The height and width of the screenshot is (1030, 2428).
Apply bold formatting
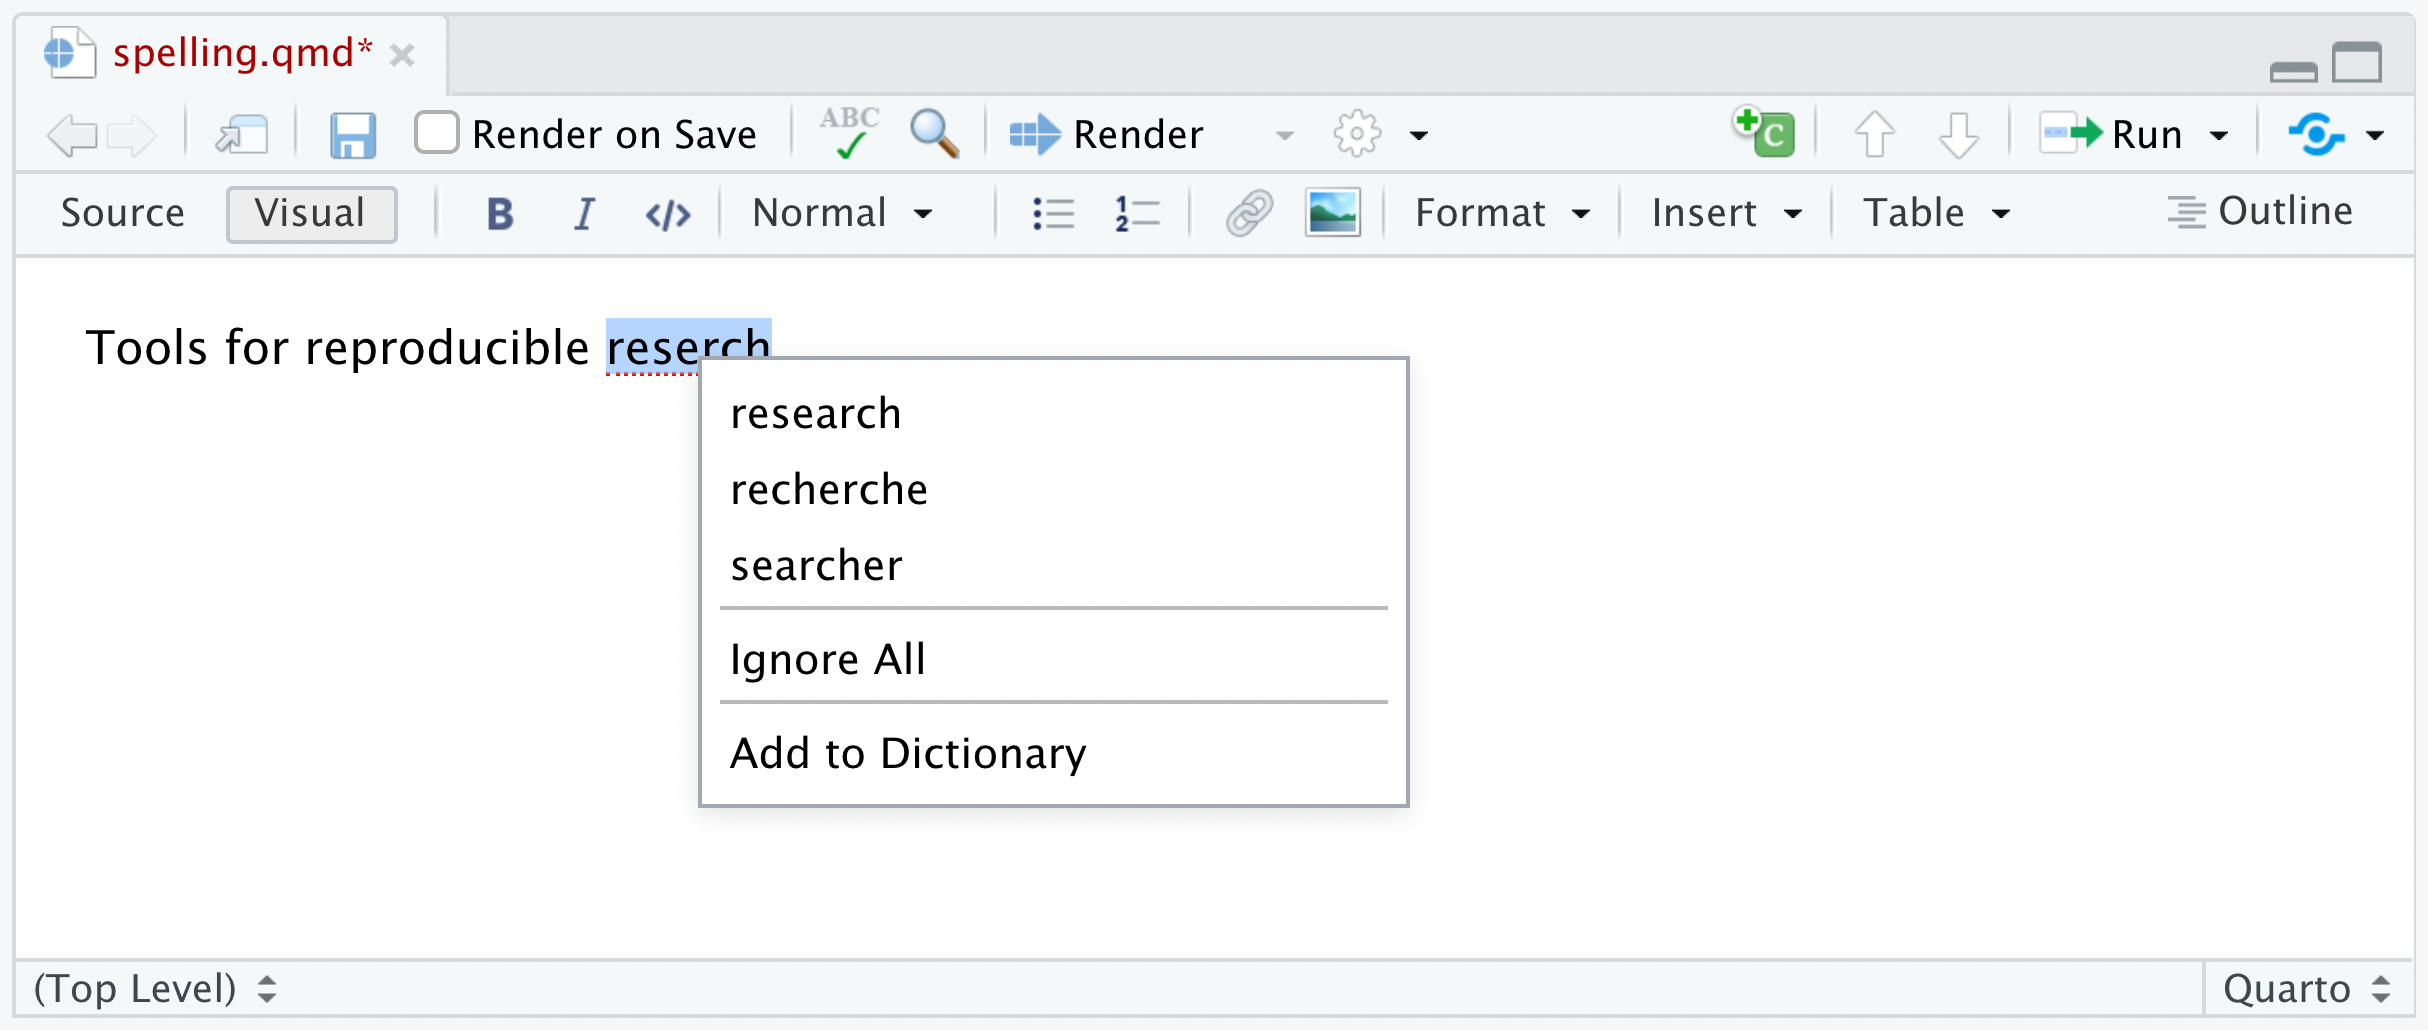[500, 213]
